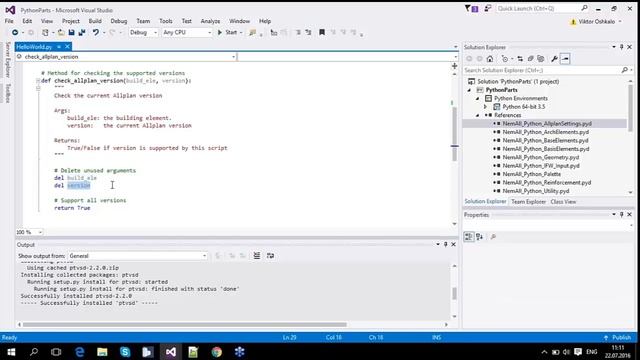This screenshot has height=360, width=640.
Task: Click Solution Explorer Sync with Active Document icon
Action: pyautogui.click(x=520, y=59)
